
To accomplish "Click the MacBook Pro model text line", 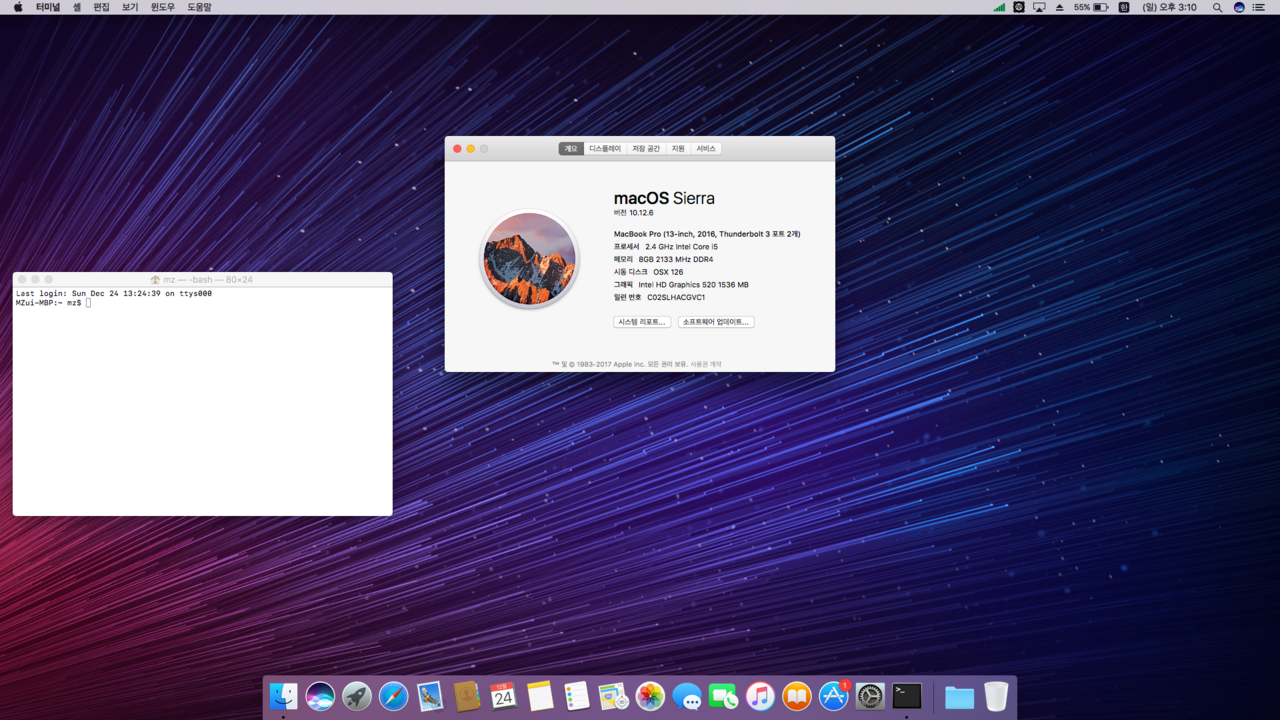I will tap(707, 234).
